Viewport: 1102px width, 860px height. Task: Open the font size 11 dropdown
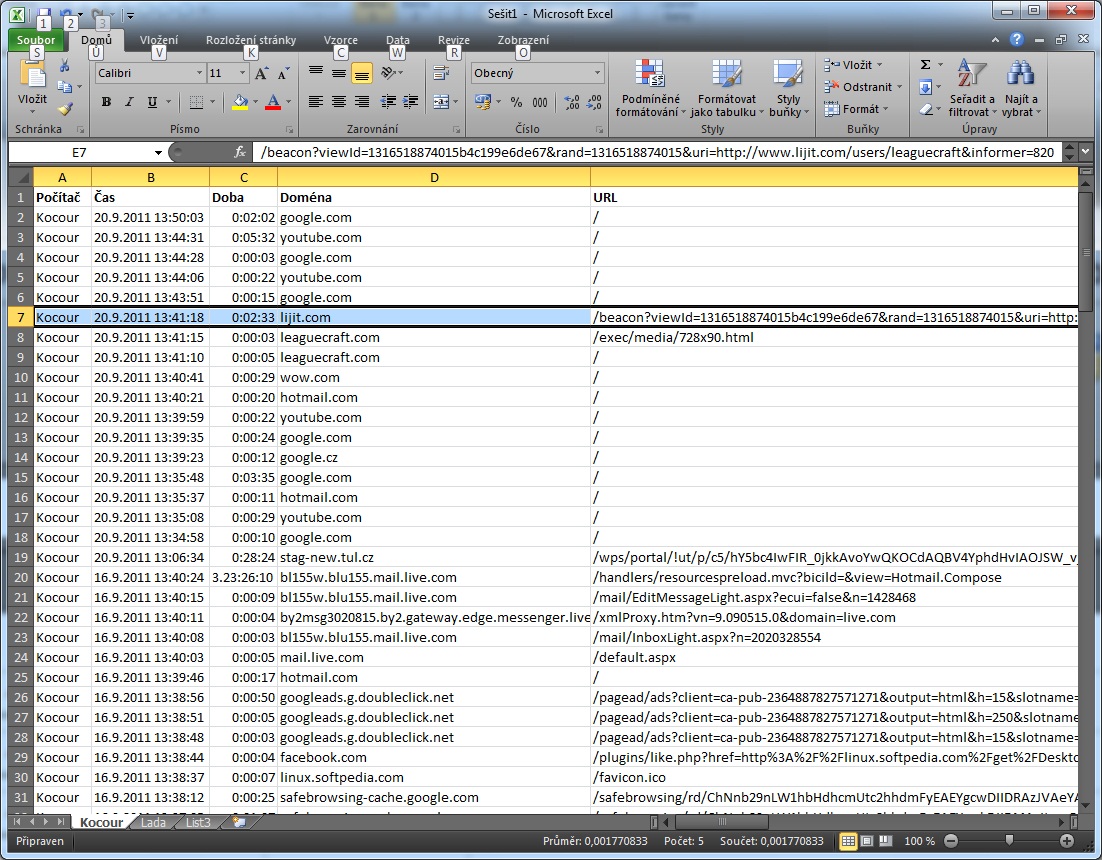click(242, 73)
